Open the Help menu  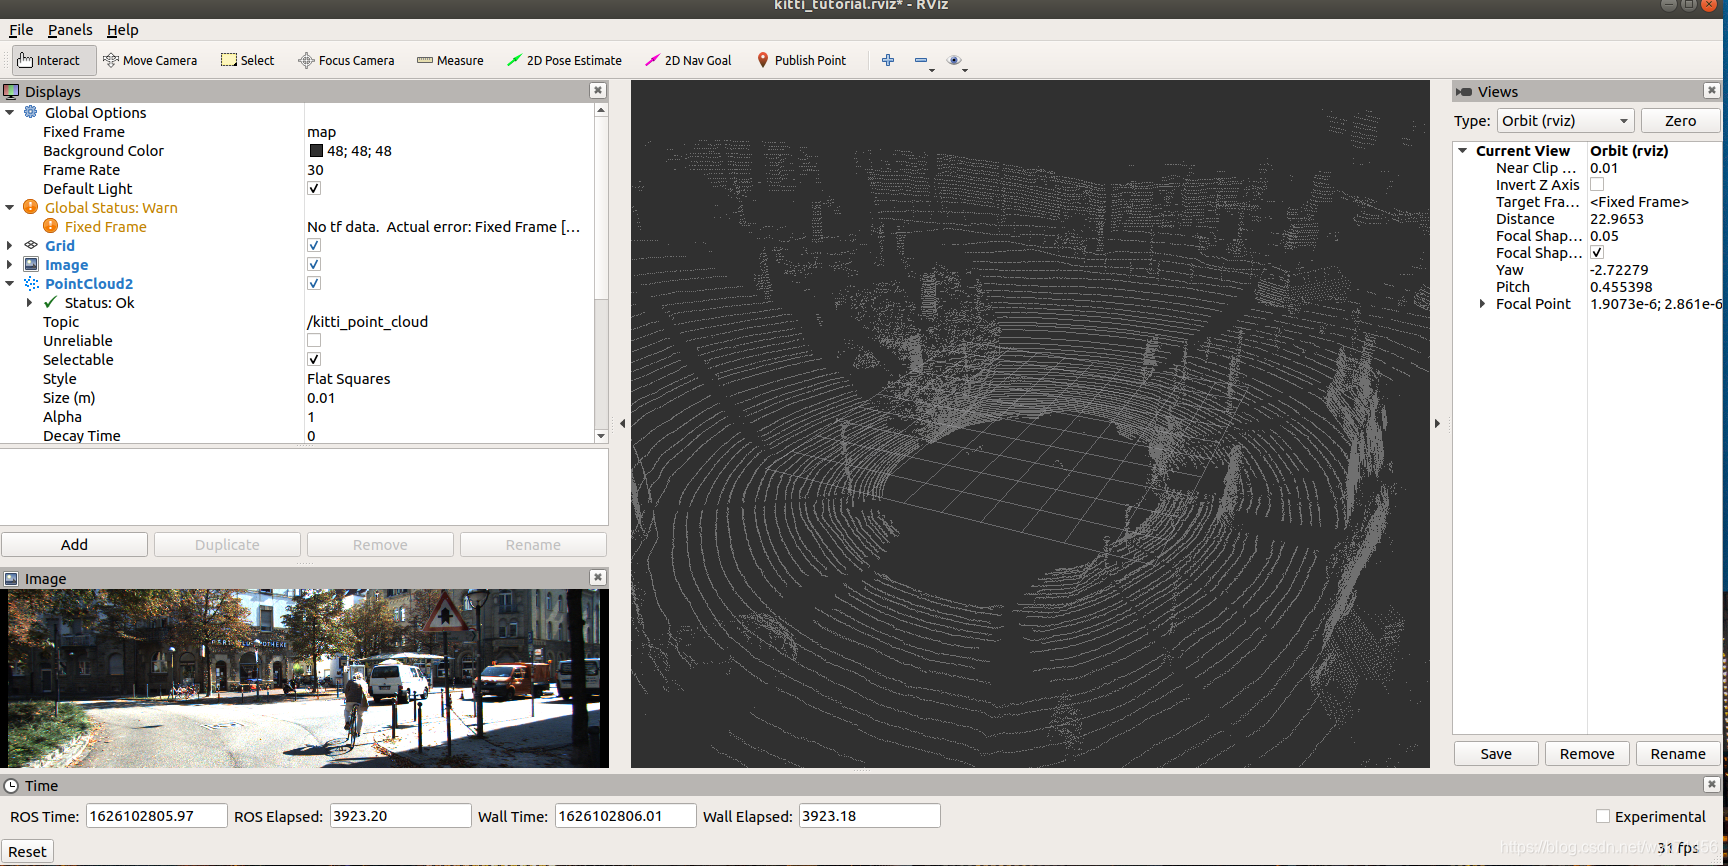point(123,30)
